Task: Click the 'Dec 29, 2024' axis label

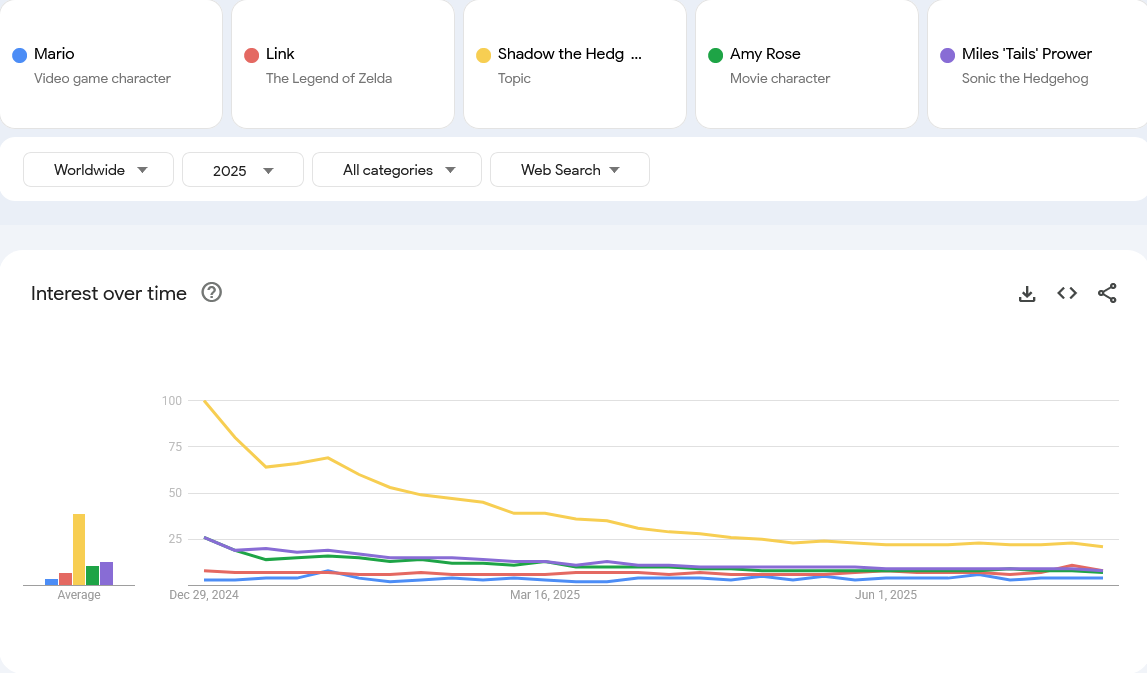Action: click(204, 595)
